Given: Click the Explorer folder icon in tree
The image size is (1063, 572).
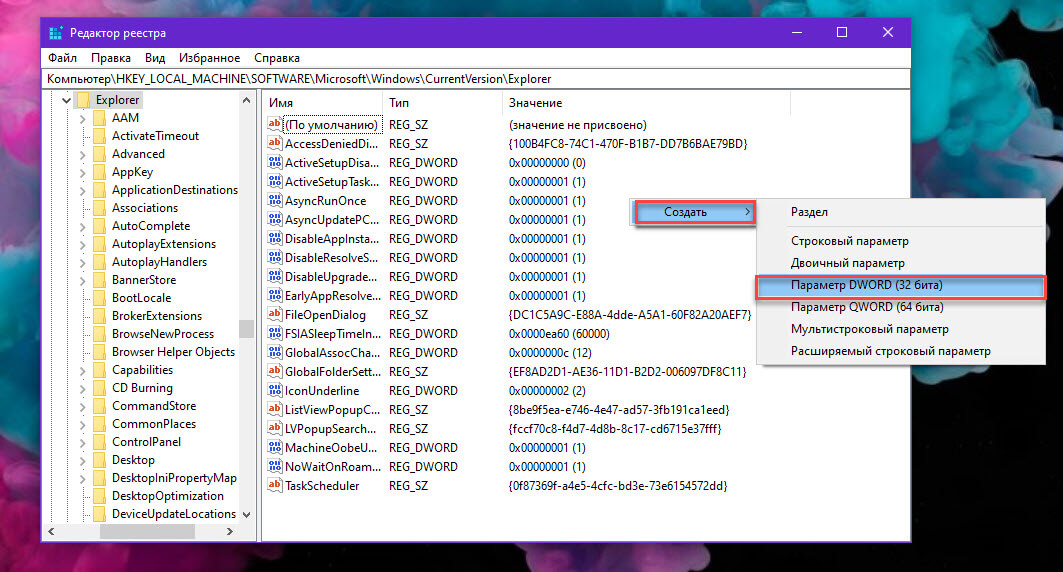Looking at the screenshot, I should pos(83,100).
